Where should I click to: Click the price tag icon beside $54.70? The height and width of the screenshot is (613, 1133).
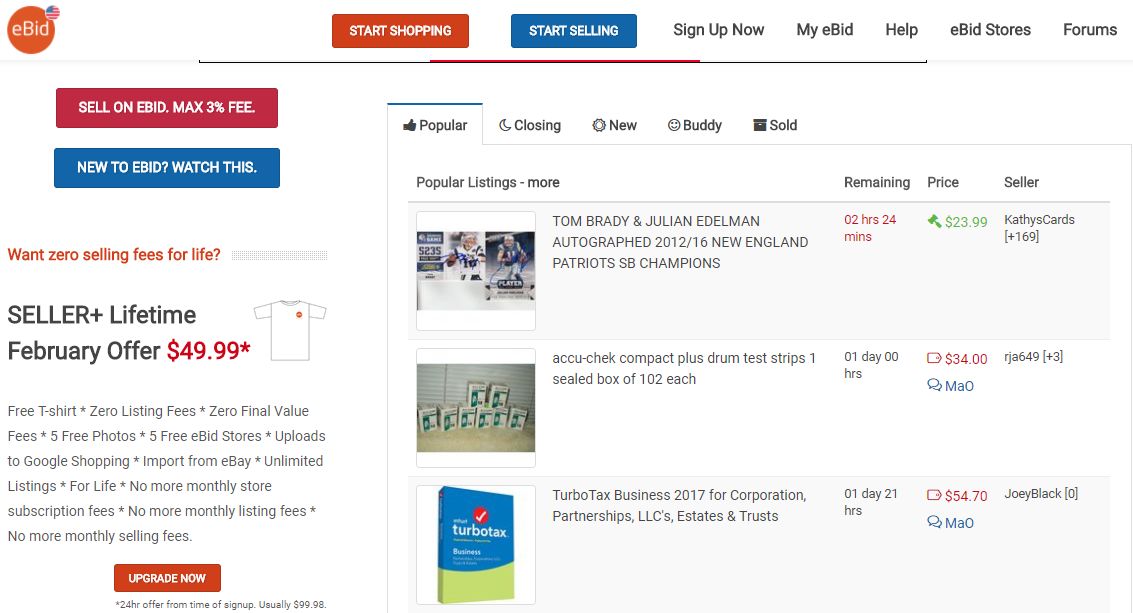(x=934, y=495)
